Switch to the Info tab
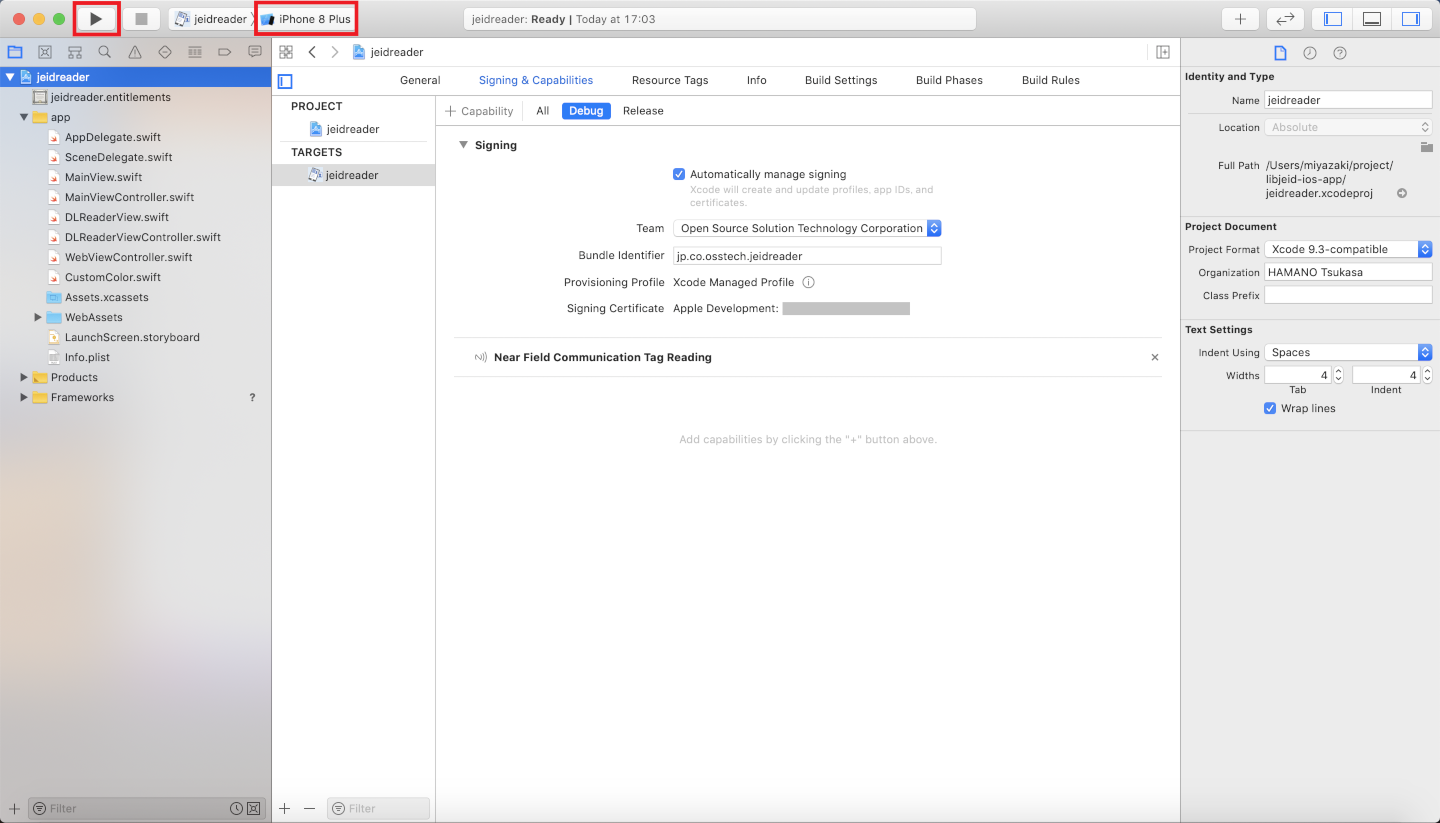 (x=757, y=80)
